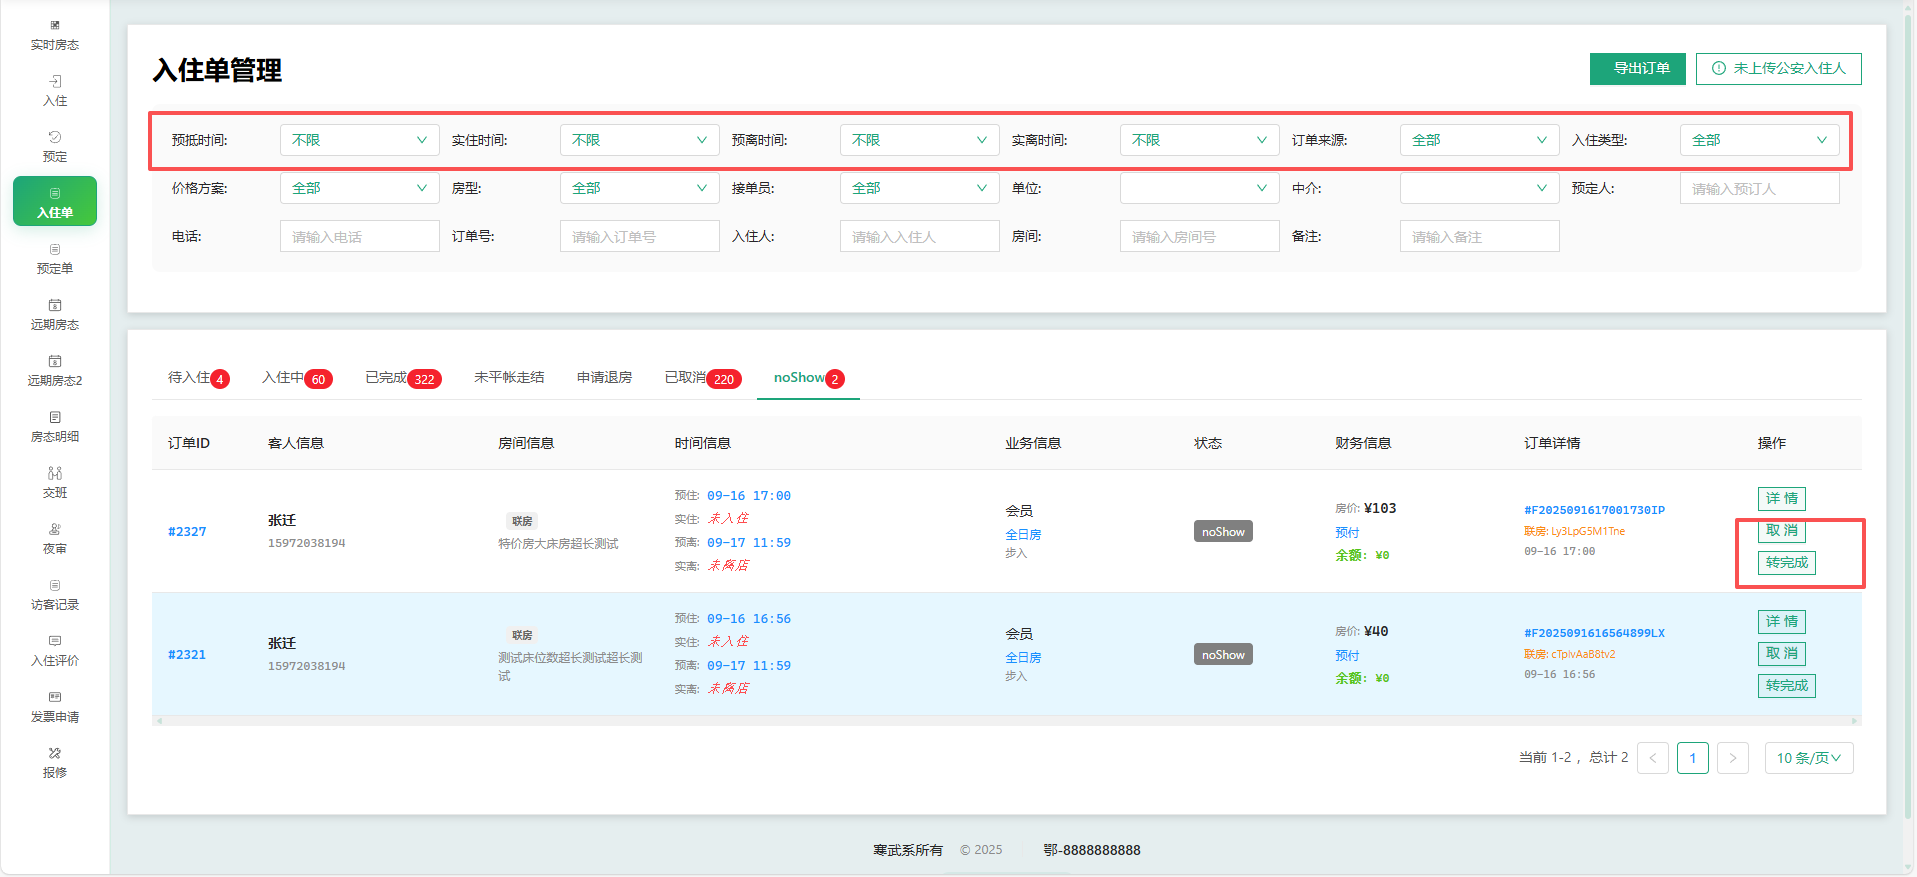1917x877 pixels.
Task: Open 远期房态 calendar icon
Action: (55, 306)
